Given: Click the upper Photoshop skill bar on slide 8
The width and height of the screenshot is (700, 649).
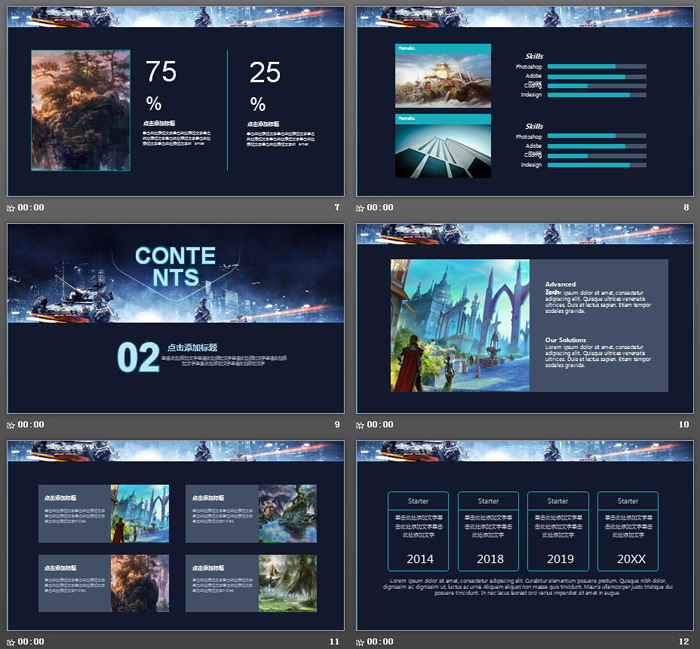Looking at the screenshot, I should (x=597, y=67).
